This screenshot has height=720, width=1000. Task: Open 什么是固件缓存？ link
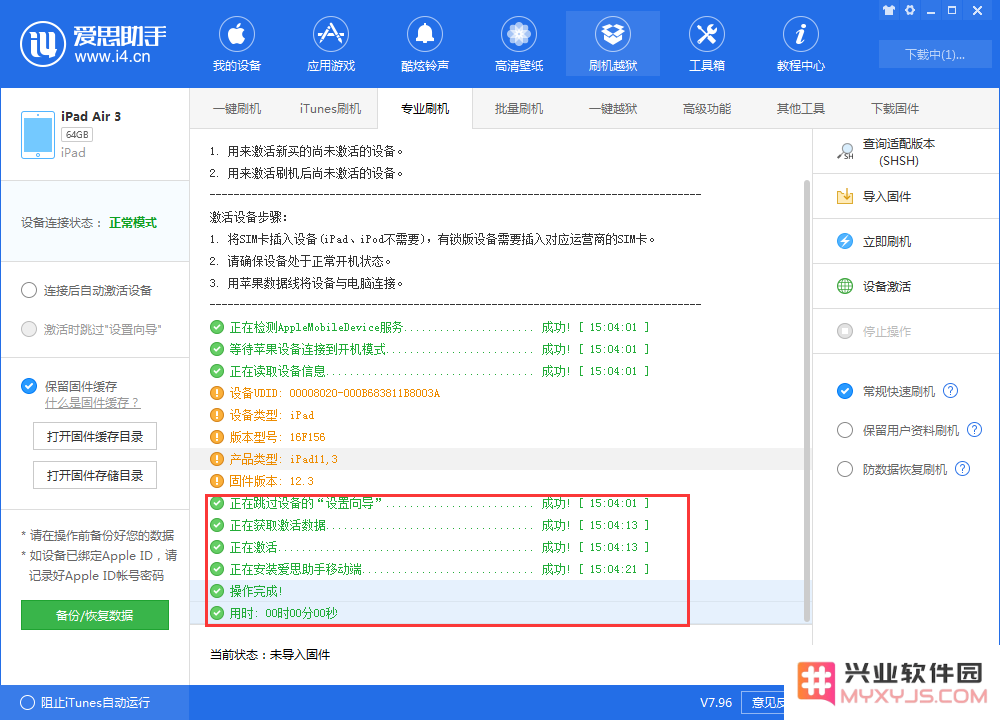92,403
